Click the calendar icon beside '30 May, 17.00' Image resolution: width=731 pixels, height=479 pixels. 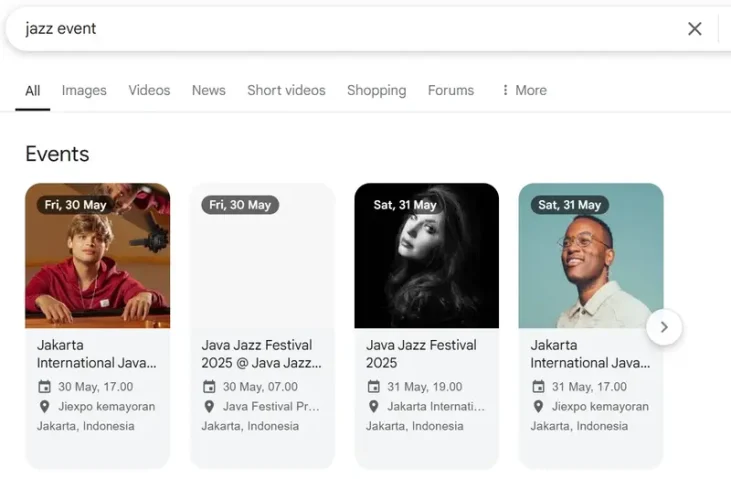[44, 387]
